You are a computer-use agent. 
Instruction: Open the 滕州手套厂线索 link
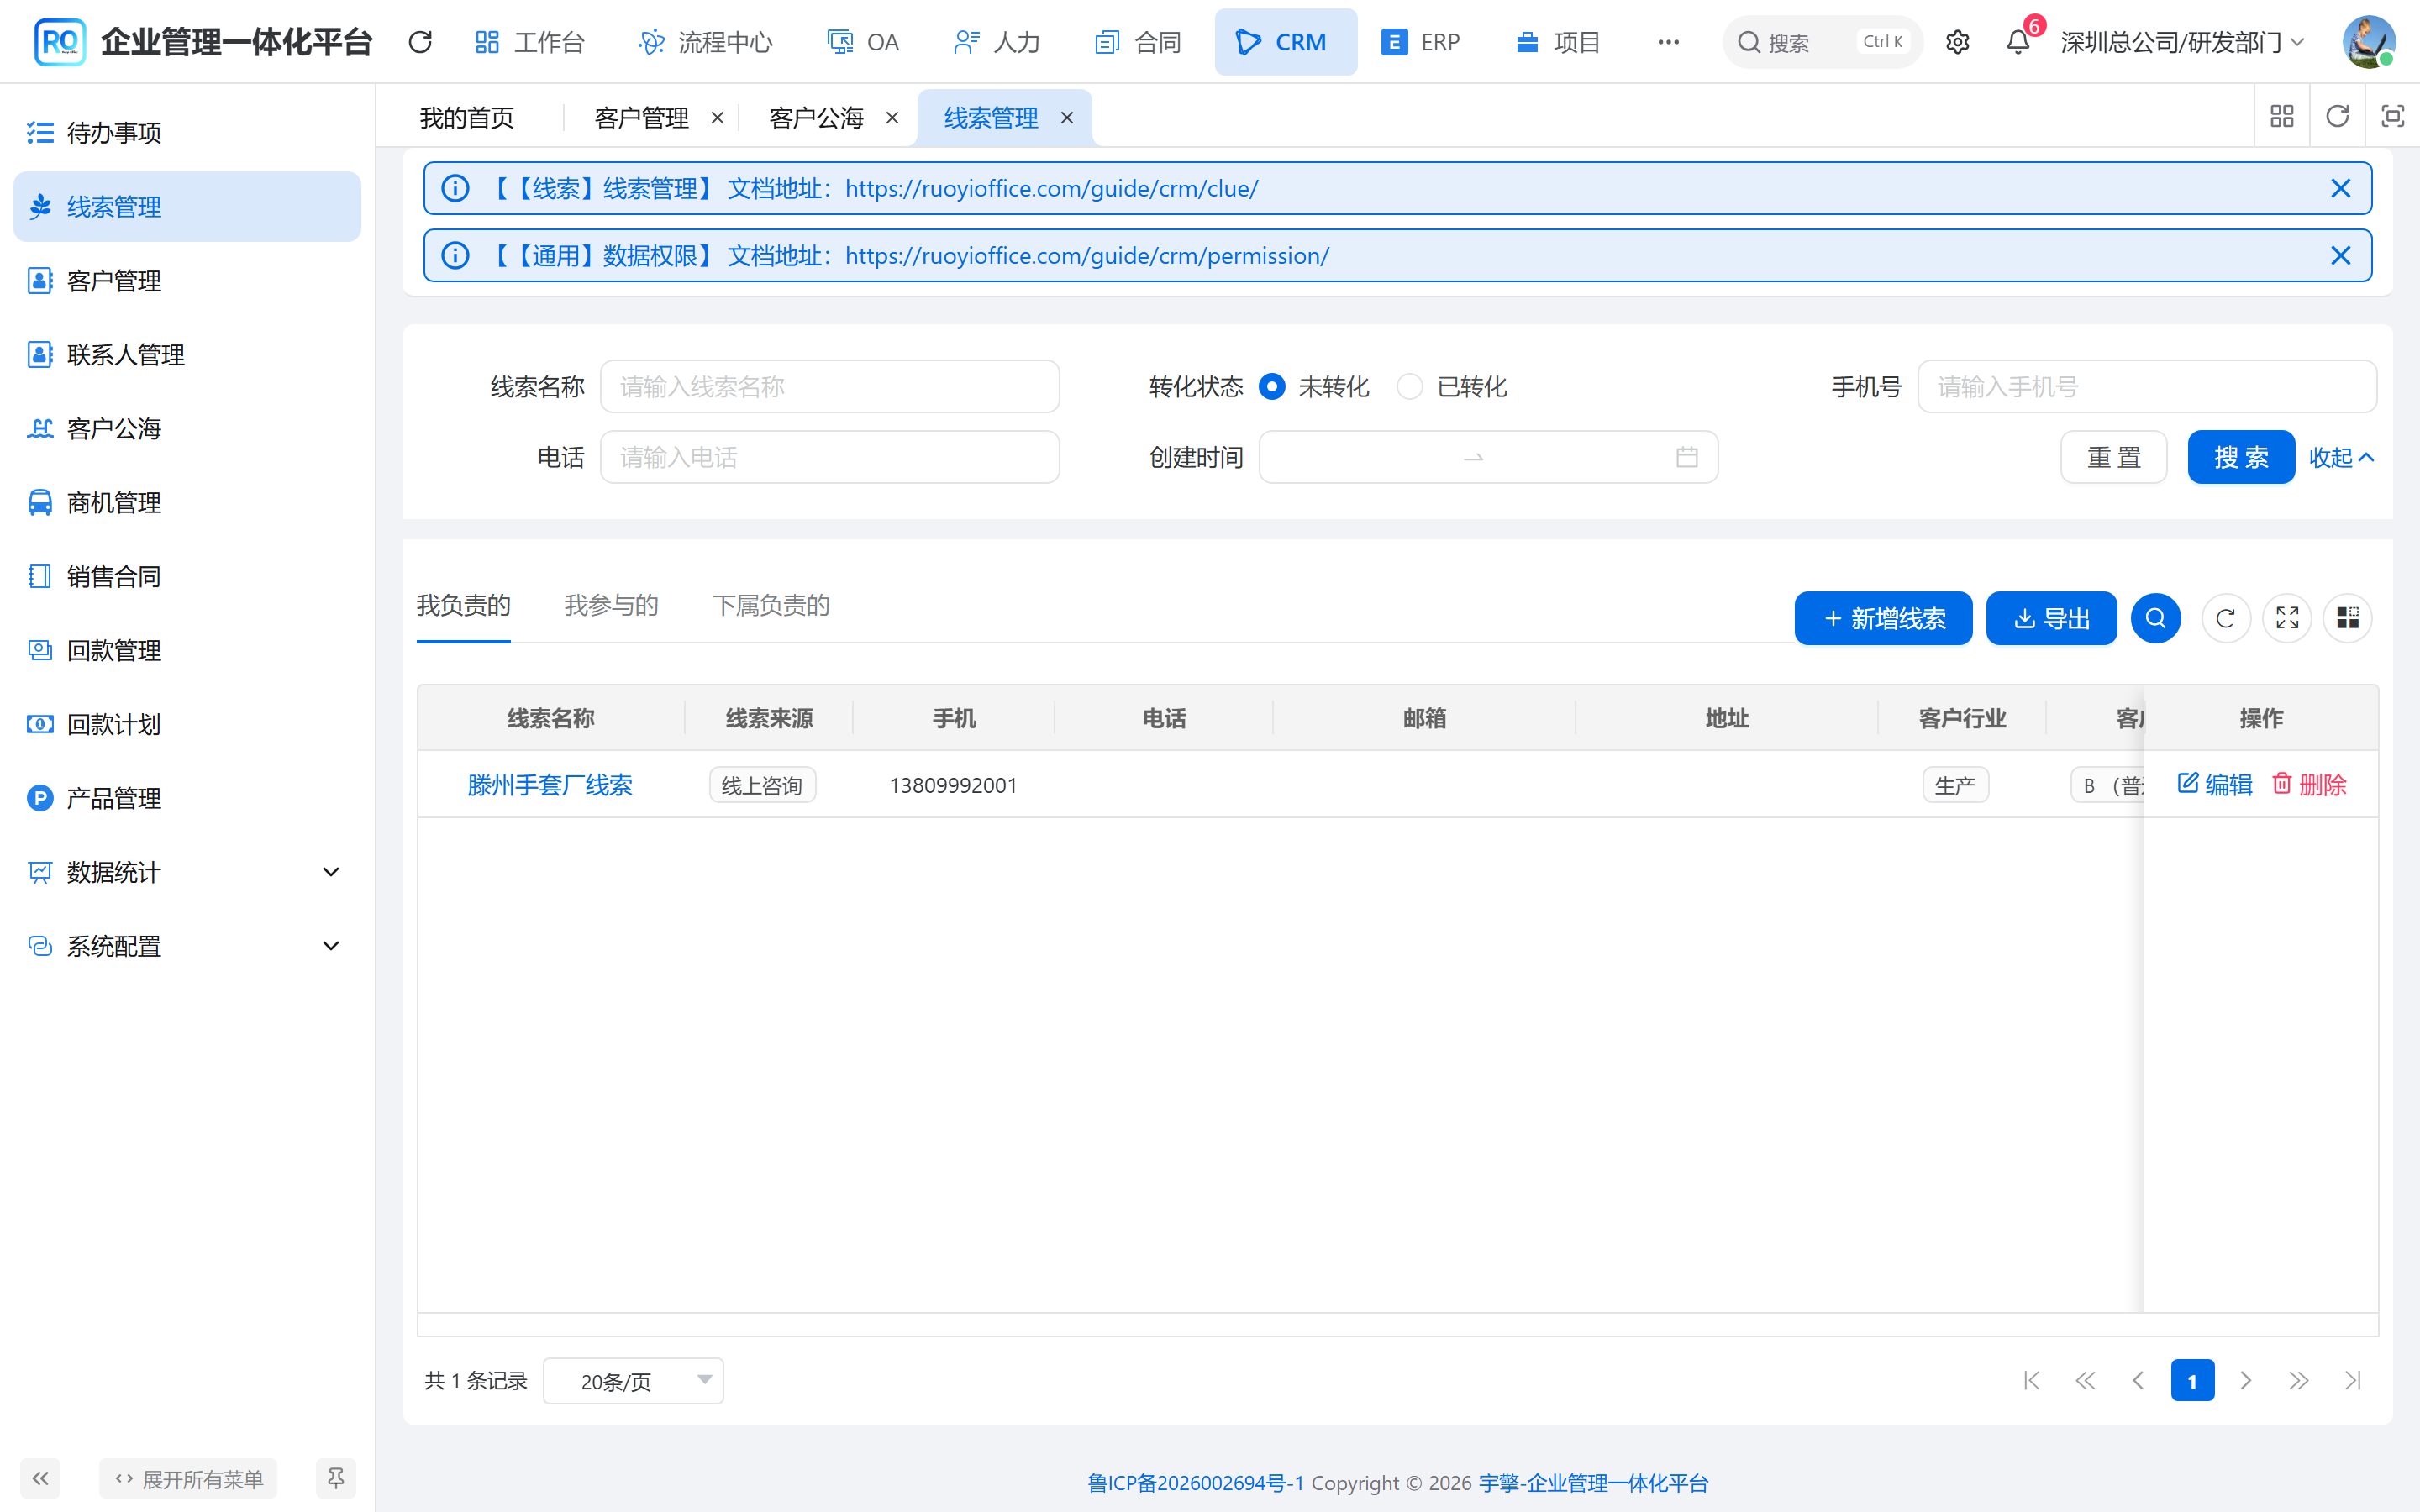[550, 785]
